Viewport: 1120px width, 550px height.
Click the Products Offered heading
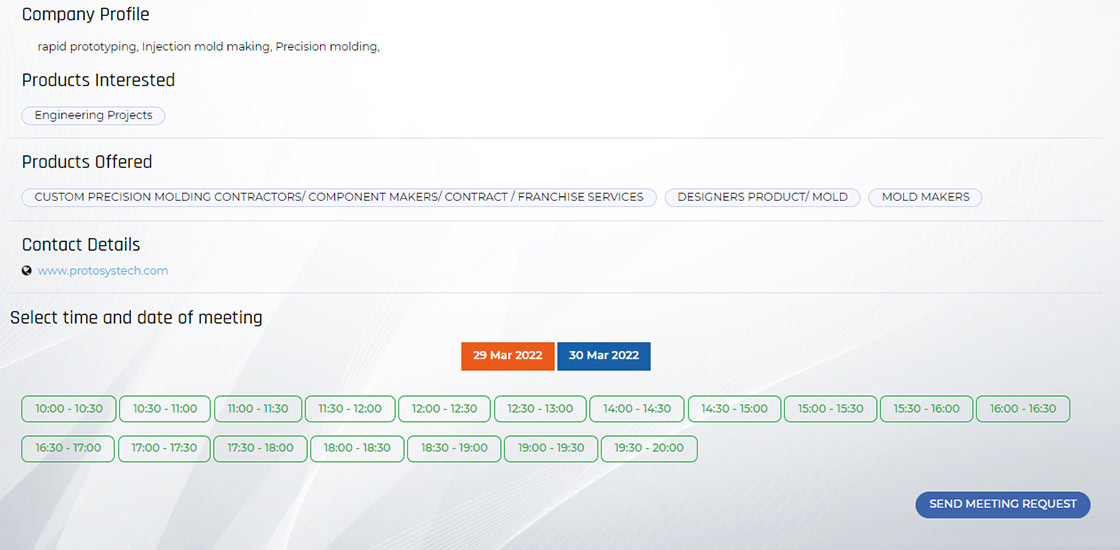87,162
